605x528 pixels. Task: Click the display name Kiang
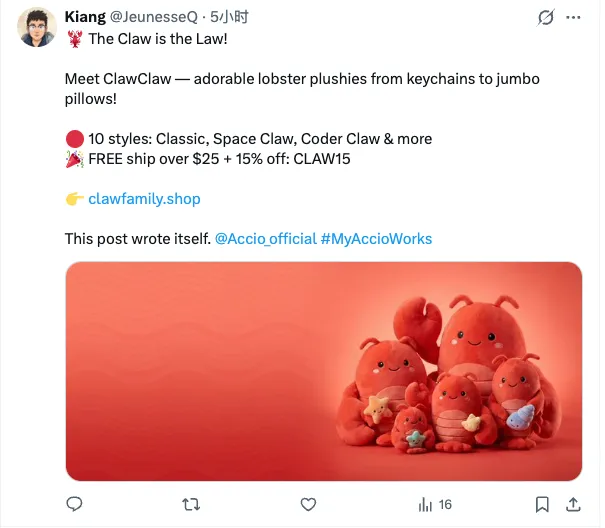(x=85, y=17)
